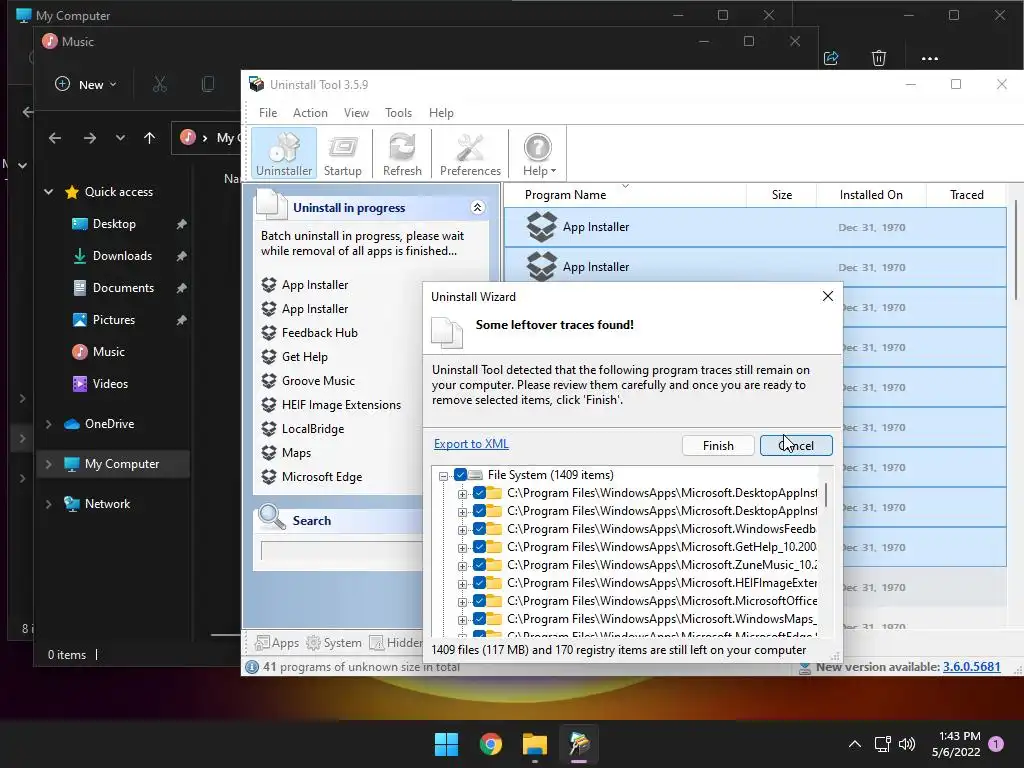Select the Uninstaller toolbar icon

pos(284,153)
